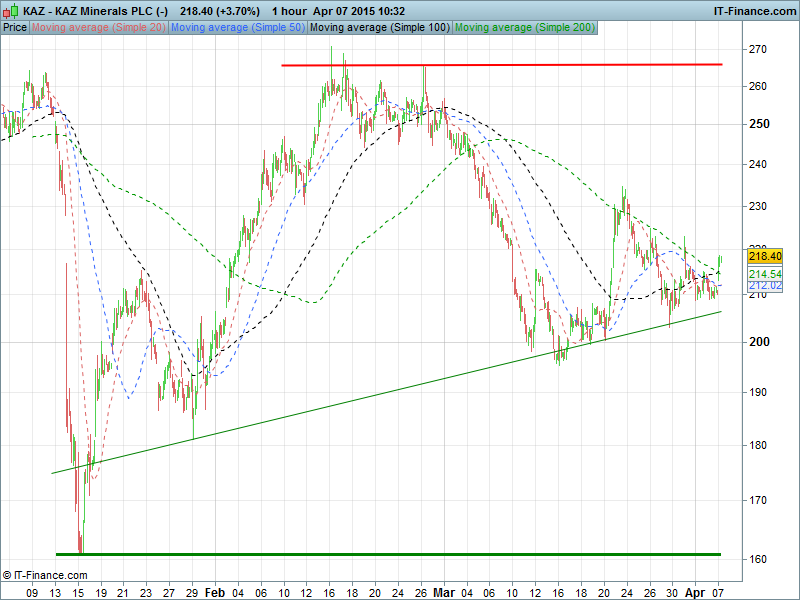Select the Price legend tab
Screen dimensions: 800x600
point(15,28)
